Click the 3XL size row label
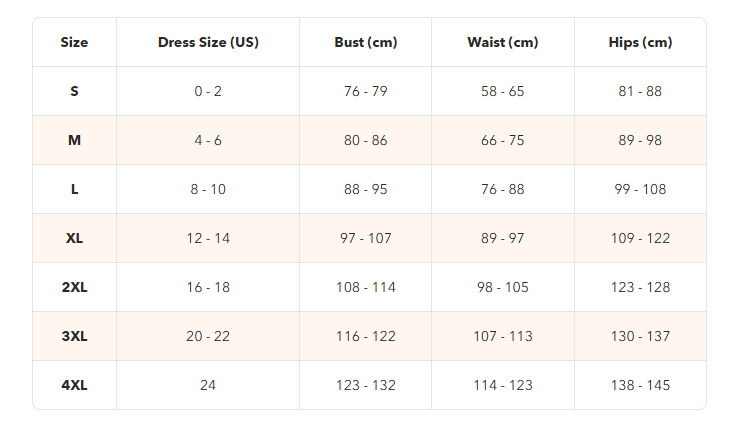This screenshot has height=431, width=735. (x=74, y=336)
